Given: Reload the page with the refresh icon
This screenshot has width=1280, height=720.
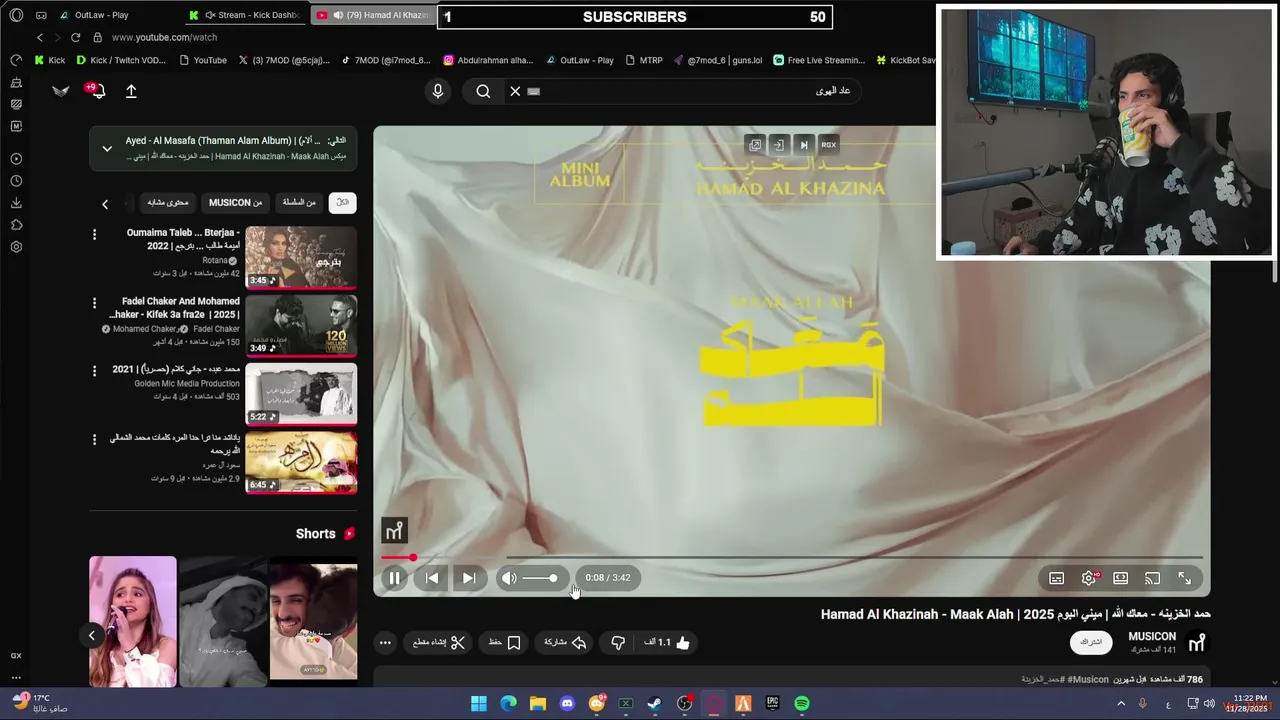Looking at the screenshot, I should click(75, 37).
